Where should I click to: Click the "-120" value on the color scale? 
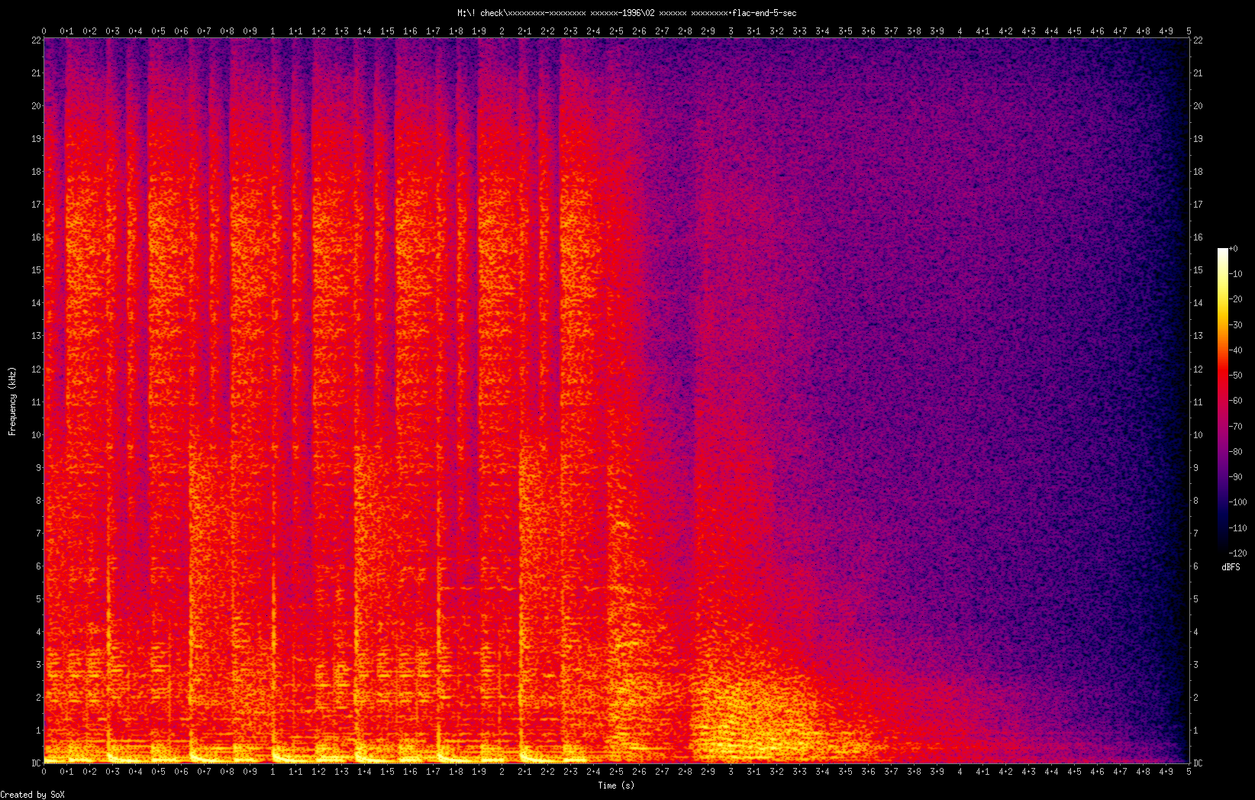(x=1239, y=552)
